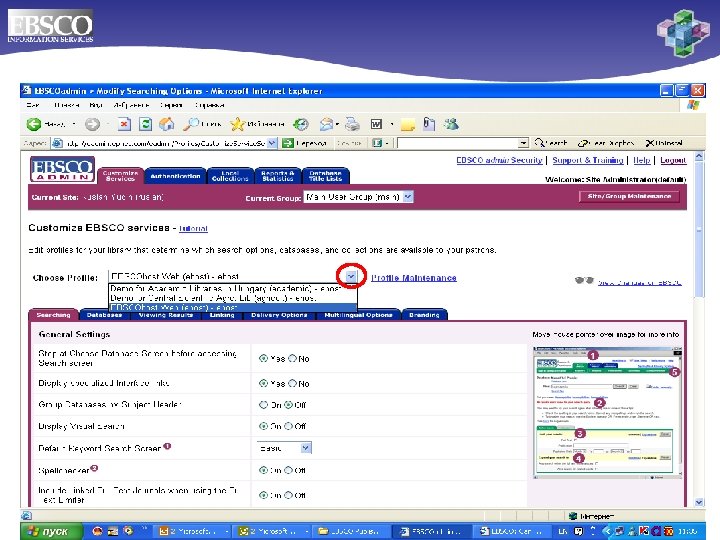The width and height of the screenshot is (720, 540).
Task: Click the Edit with Word icon
Action: pyautogui.click(x=376, y=124)
